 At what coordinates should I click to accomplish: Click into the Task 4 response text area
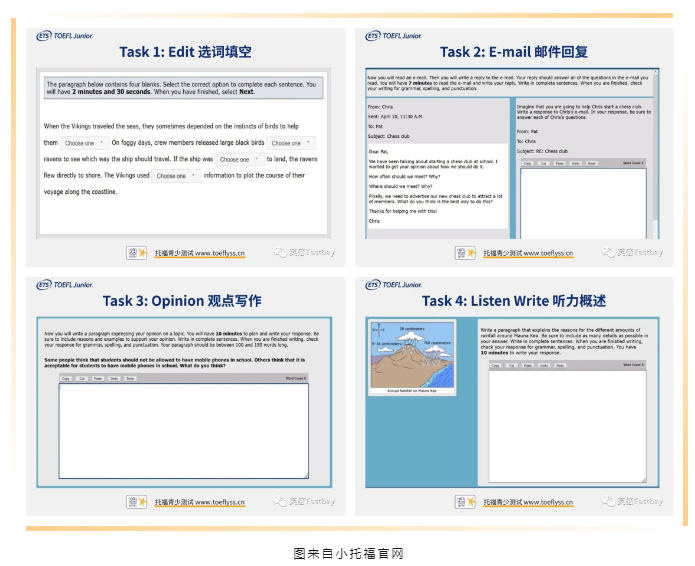pyautogui.click(x=567, y=426)
